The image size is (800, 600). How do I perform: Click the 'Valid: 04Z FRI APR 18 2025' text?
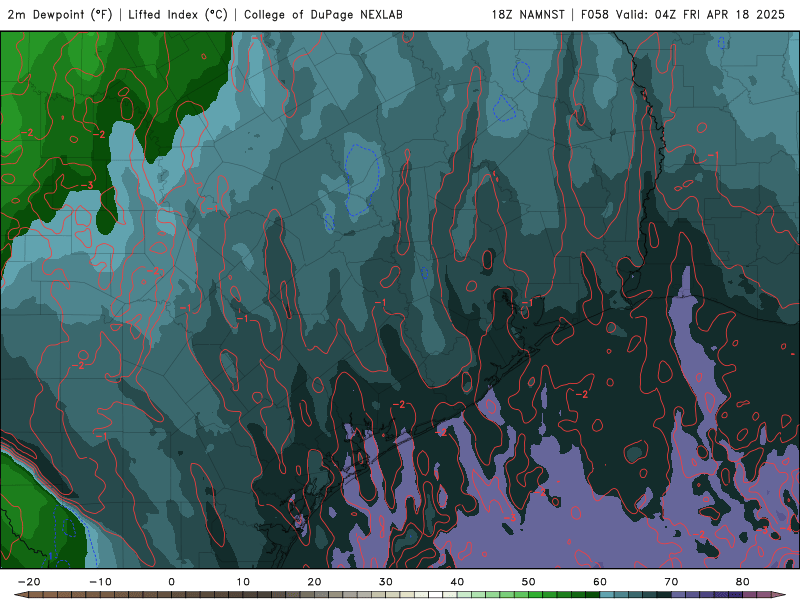[x=701, y=15]
